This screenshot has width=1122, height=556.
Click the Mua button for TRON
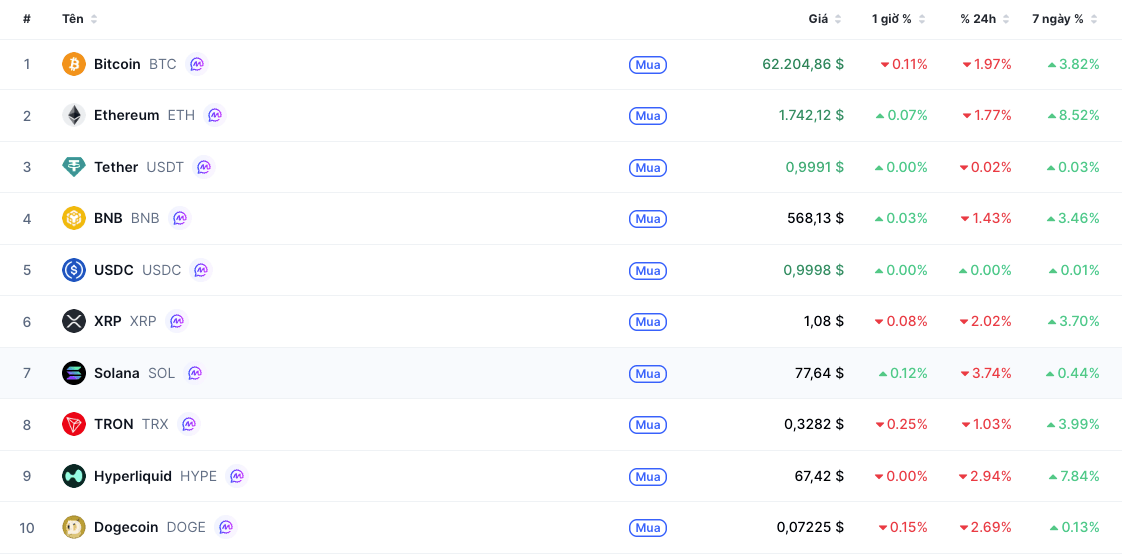pos(648,425)
